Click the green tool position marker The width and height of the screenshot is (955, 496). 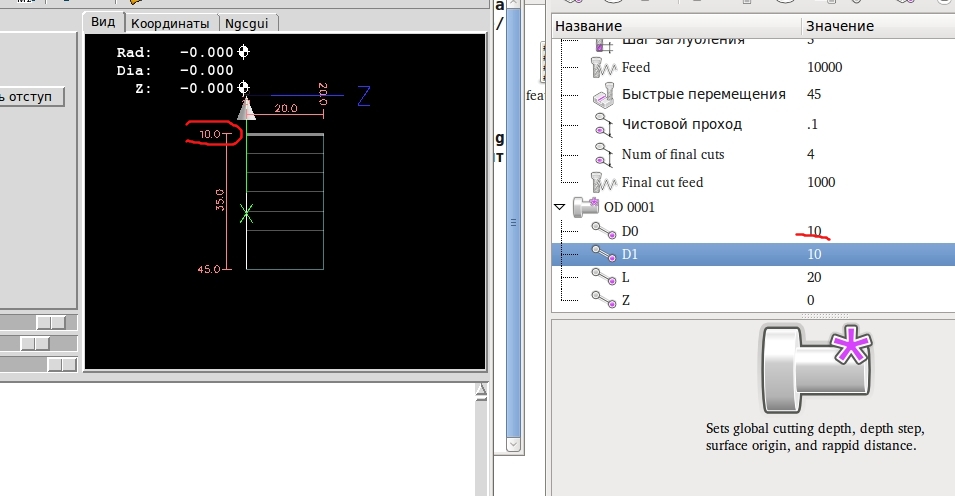[246, 214]
